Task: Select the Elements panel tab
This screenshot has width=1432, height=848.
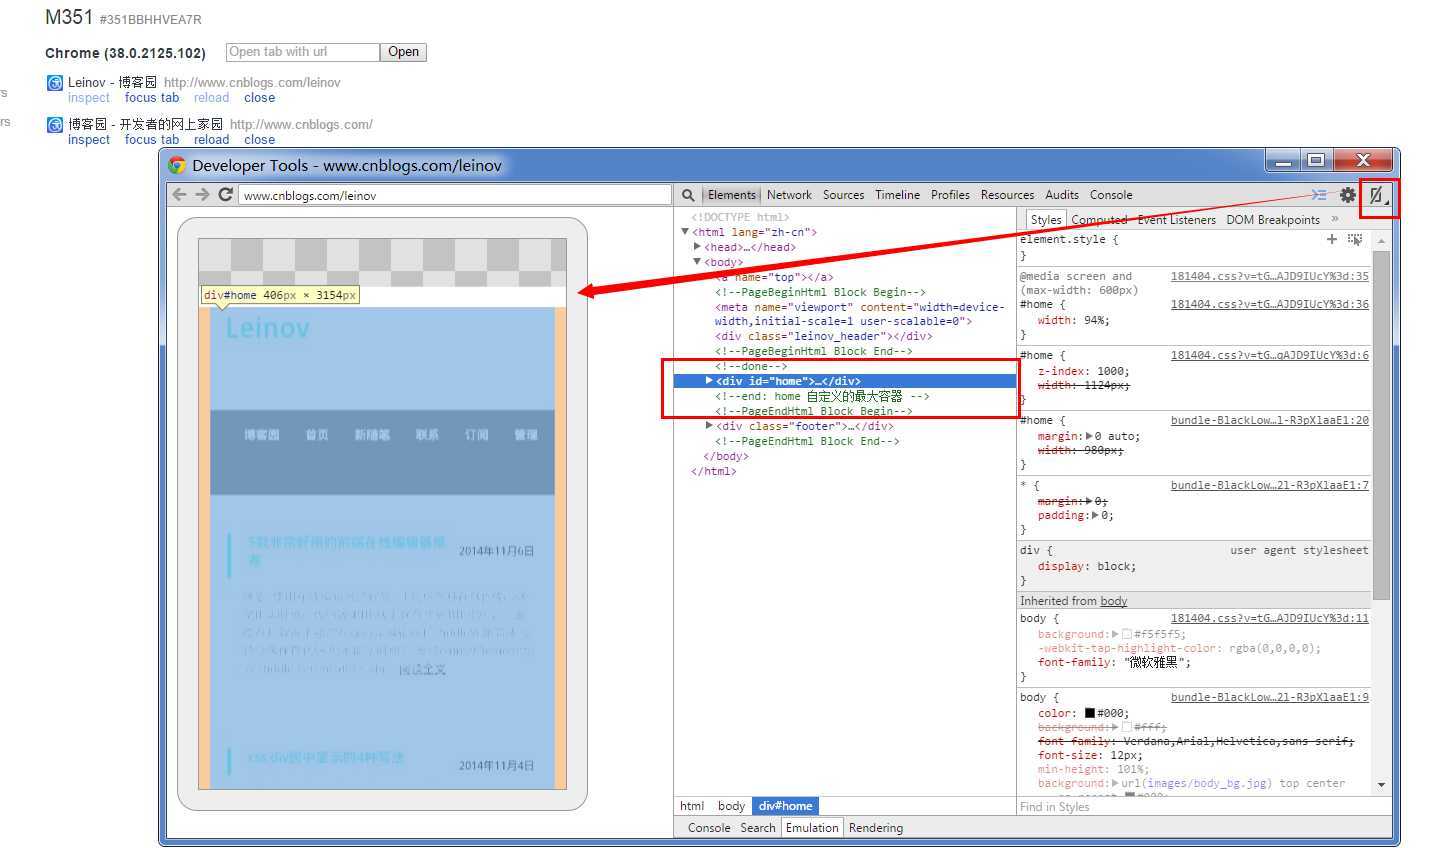Action: (x=732, y=195)
